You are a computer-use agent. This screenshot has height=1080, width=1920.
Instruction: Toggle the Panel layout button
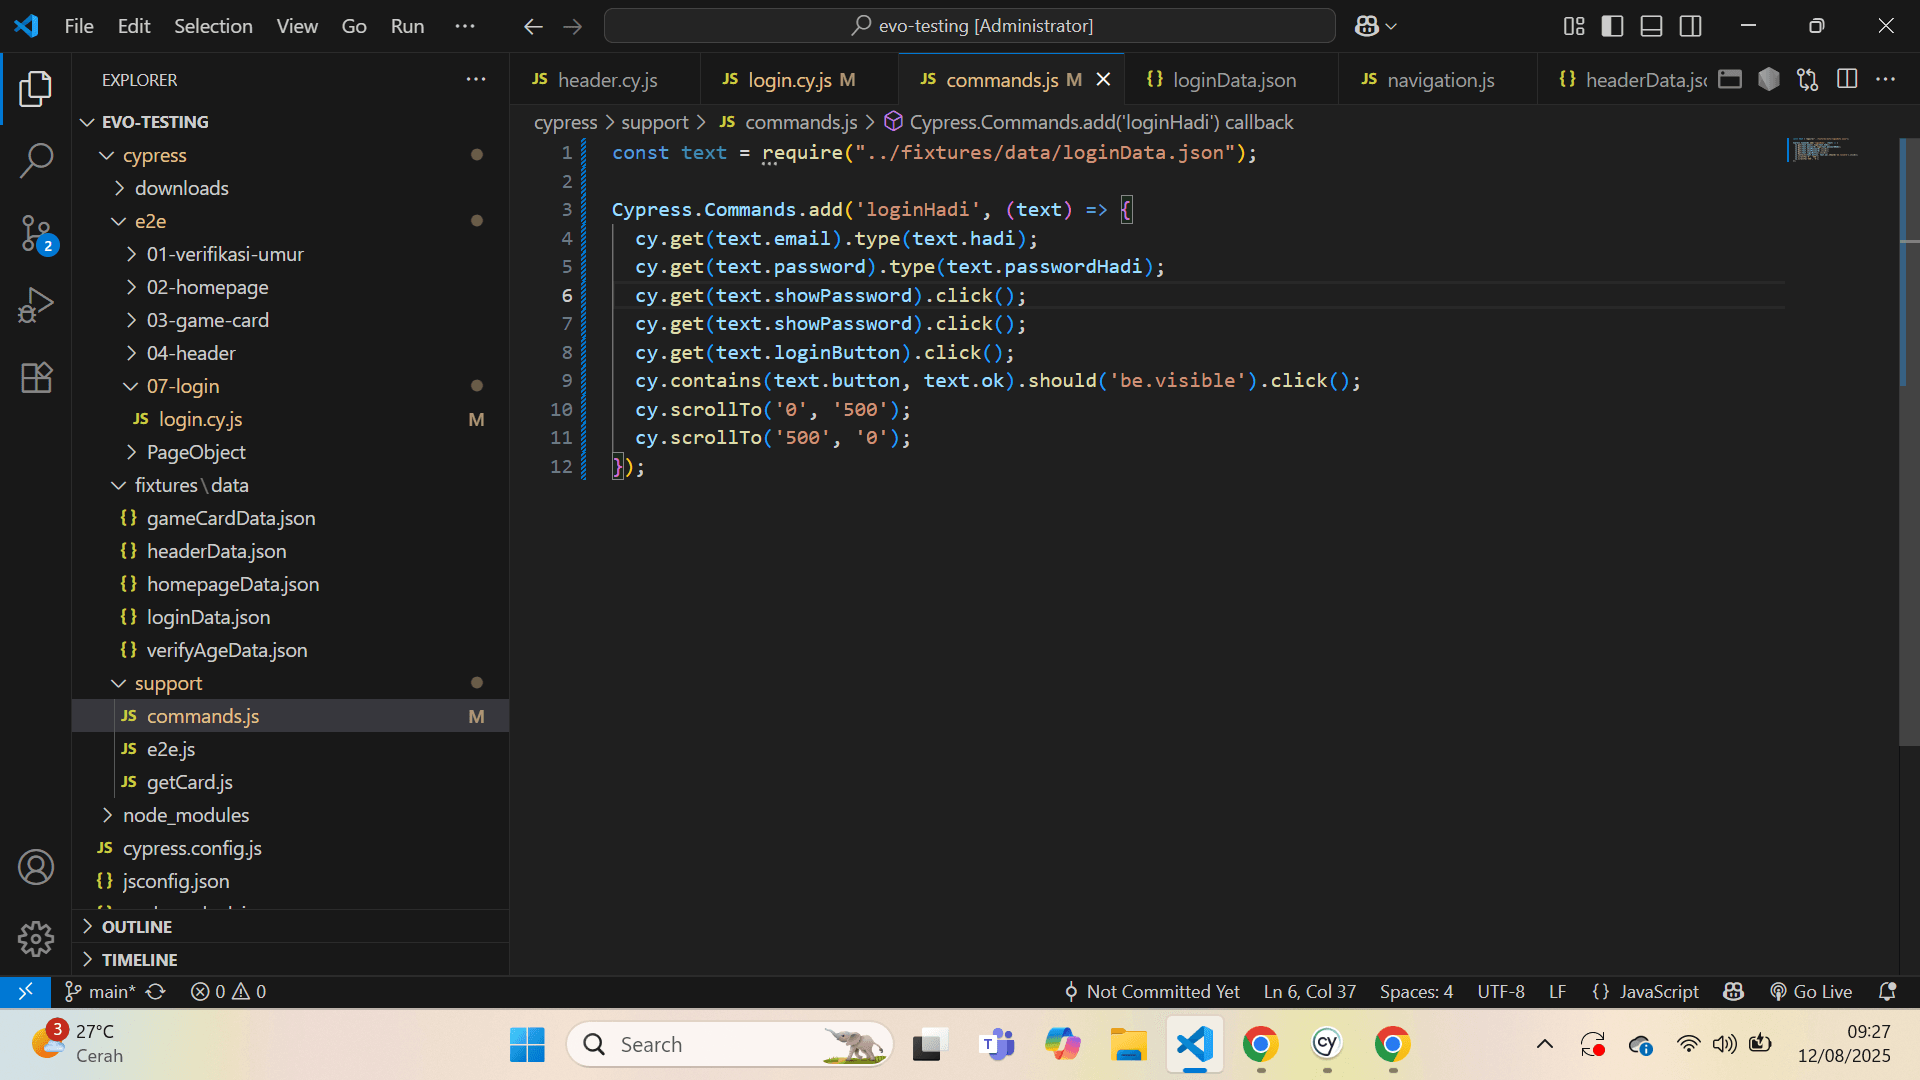click(1651, 26)
